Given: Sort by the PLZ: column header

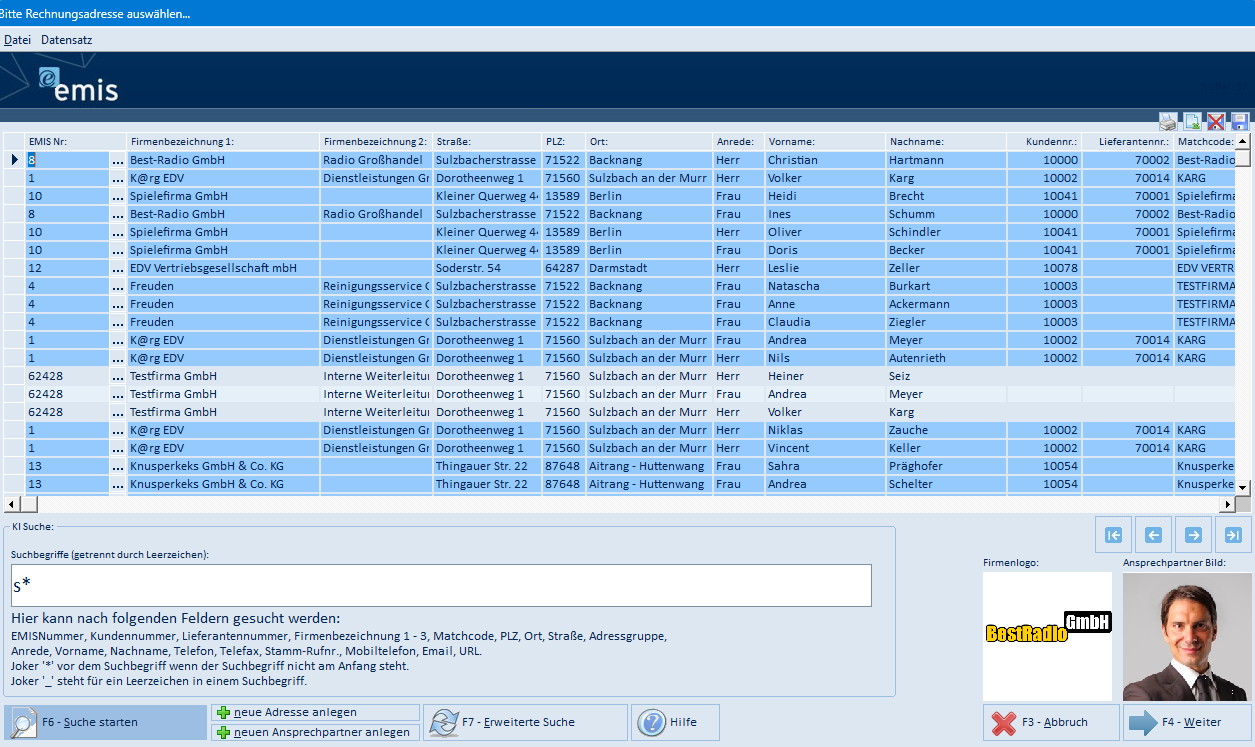Looking at the screenshot, I should click(563, 142).
